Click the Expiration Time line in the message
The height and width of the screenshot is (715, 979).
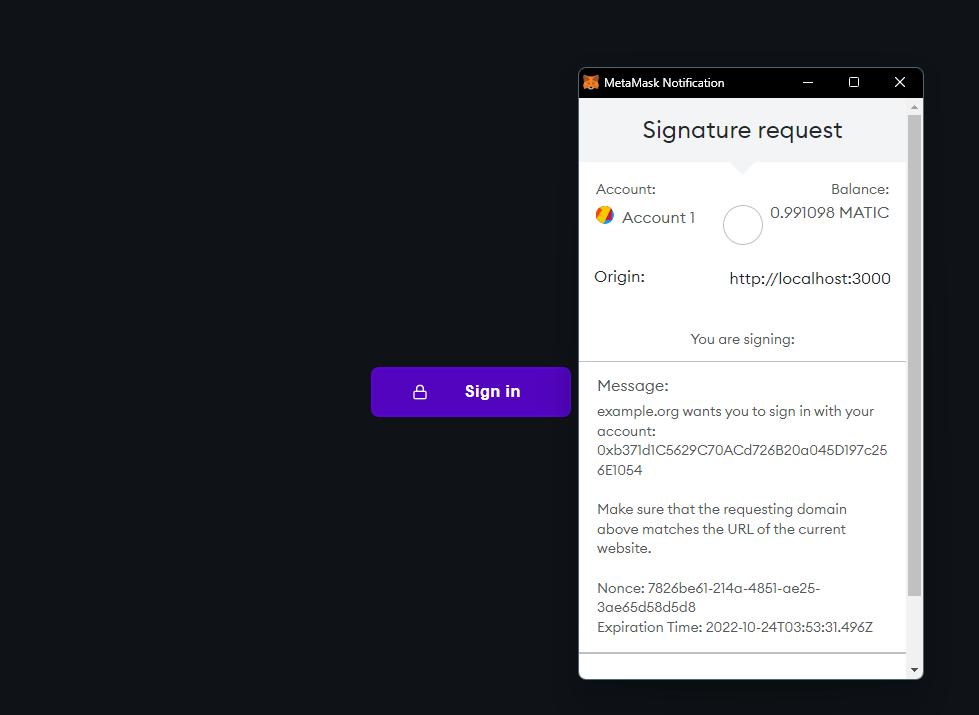(x=734, y=627)
